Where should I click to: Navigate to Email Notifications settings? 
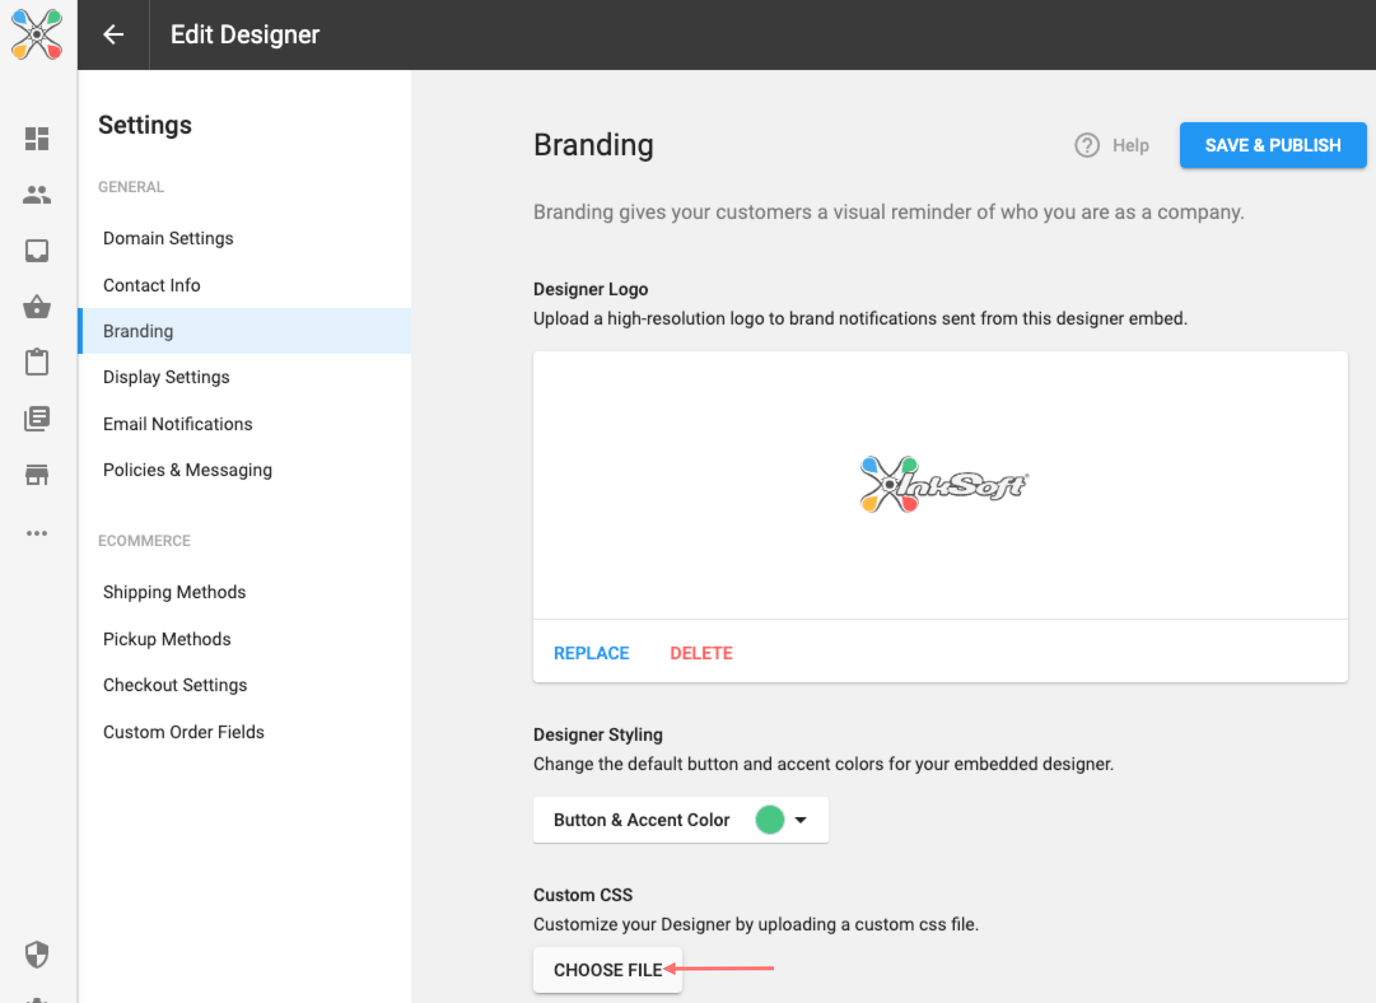click(x=178, y=424)
